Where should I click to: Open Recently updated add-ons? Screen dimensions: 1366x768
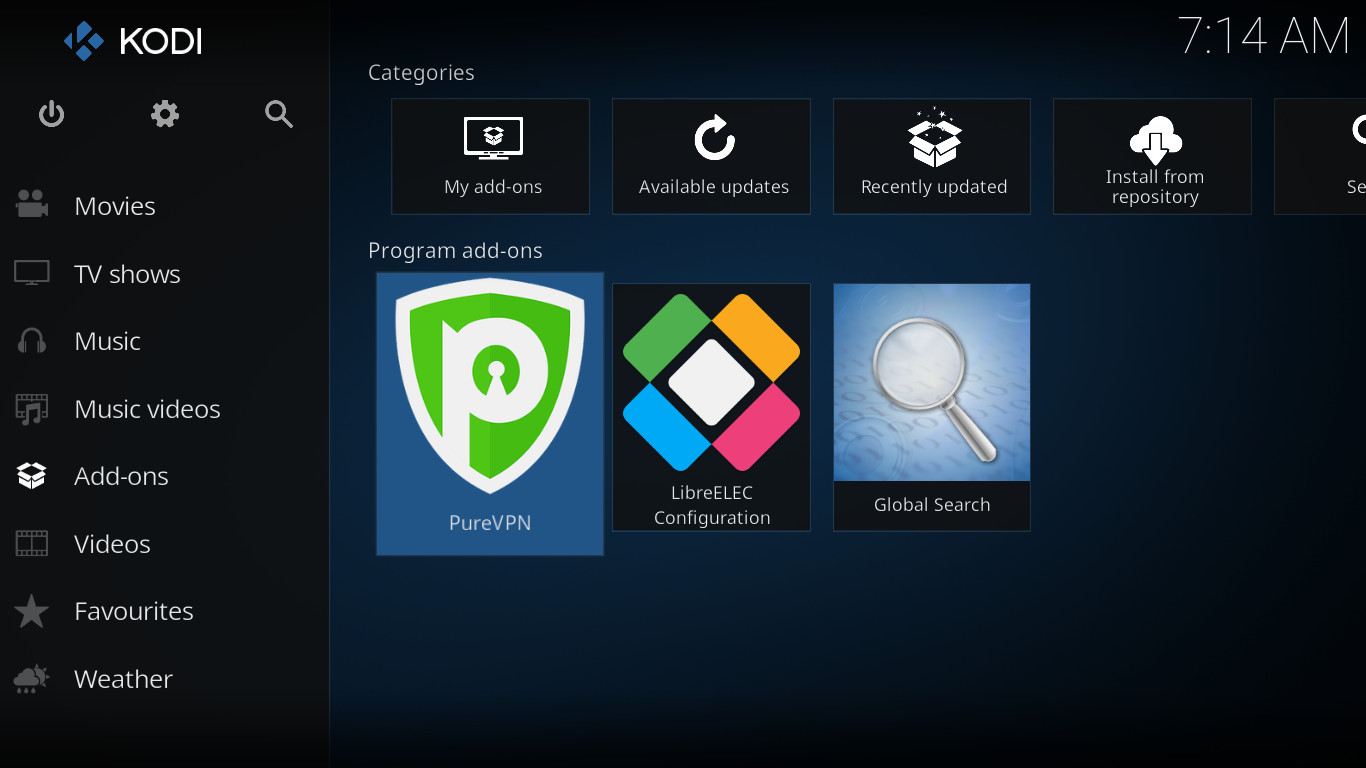[x=932, y=156]
